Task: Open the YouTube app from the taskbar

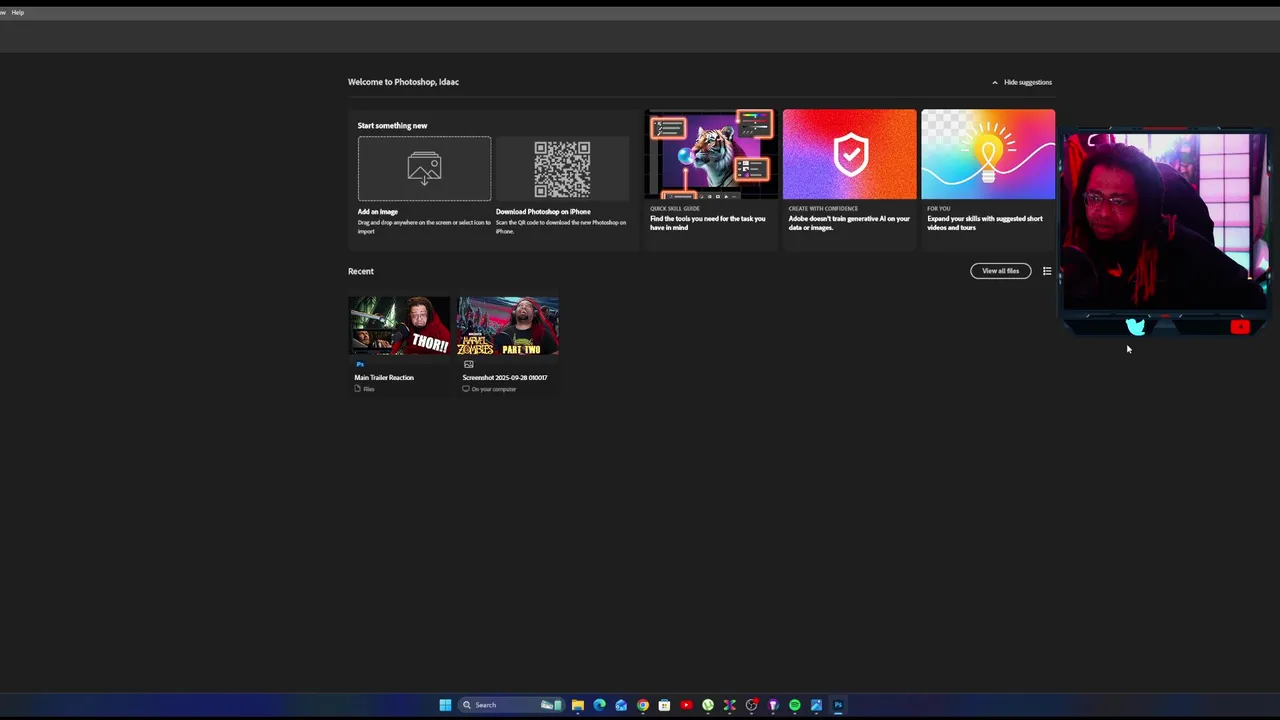Action: coord(686,705)
